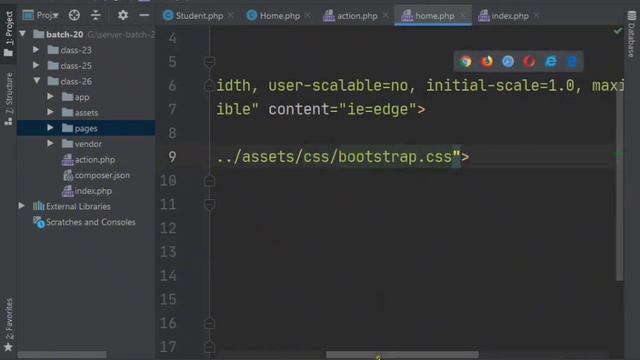This screenshot has height=360, width=640.
Task: Open in Internet Explorer browser icon
Action: click(x=551, y=61)
